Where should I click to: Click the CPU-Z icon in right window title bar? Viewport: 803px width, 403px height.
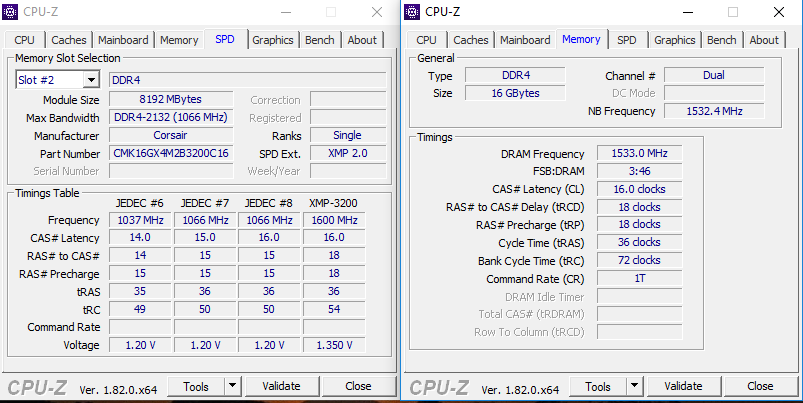point(412,12)
